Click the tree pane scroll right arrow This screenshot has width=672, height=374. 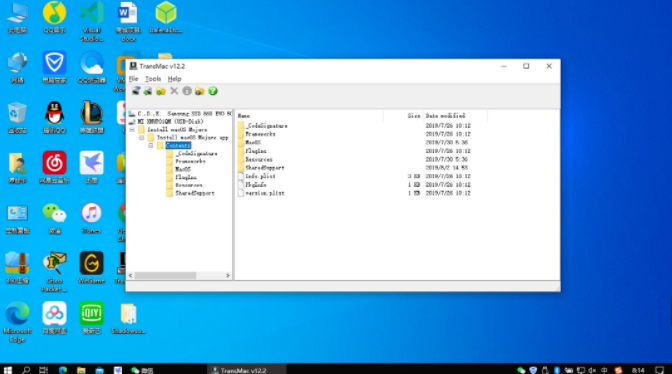point(228,275)
